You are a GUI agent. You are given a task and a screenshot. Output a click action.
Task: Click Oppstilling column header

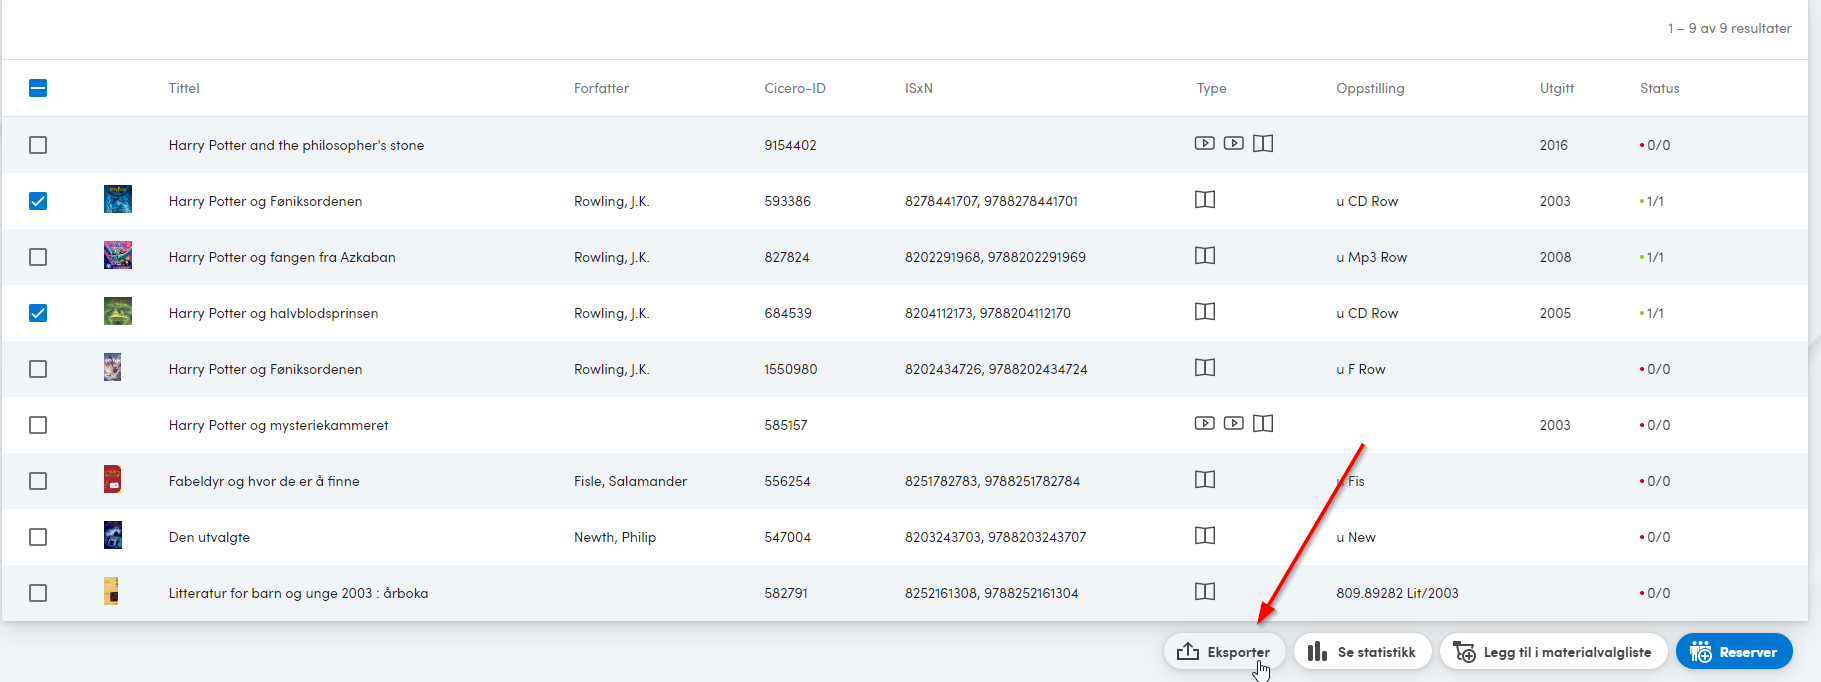click(1370, 88)
